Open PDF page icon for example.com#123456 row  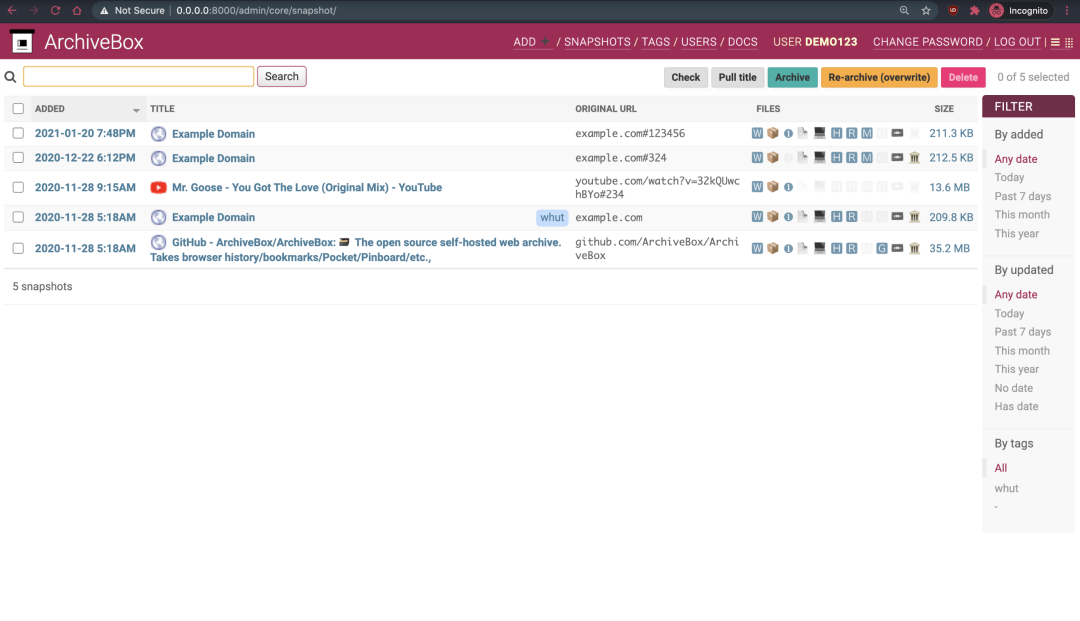pos(803,133)
